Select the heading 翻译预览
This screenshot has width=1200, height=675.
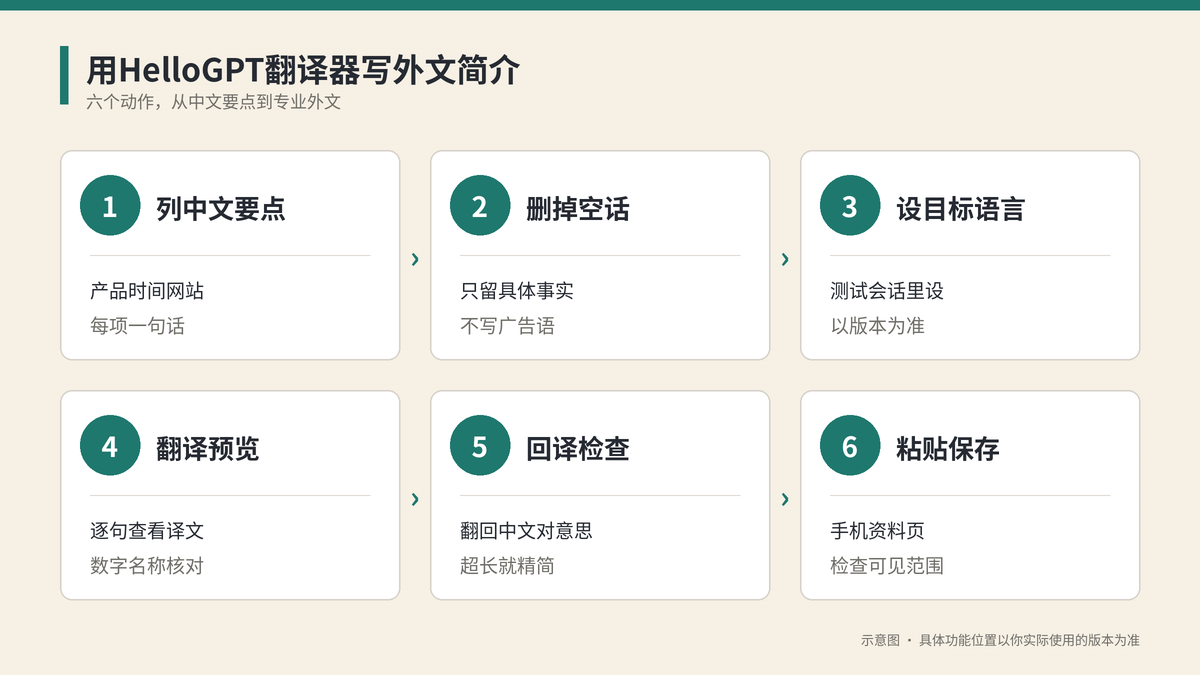coord(208,448)
